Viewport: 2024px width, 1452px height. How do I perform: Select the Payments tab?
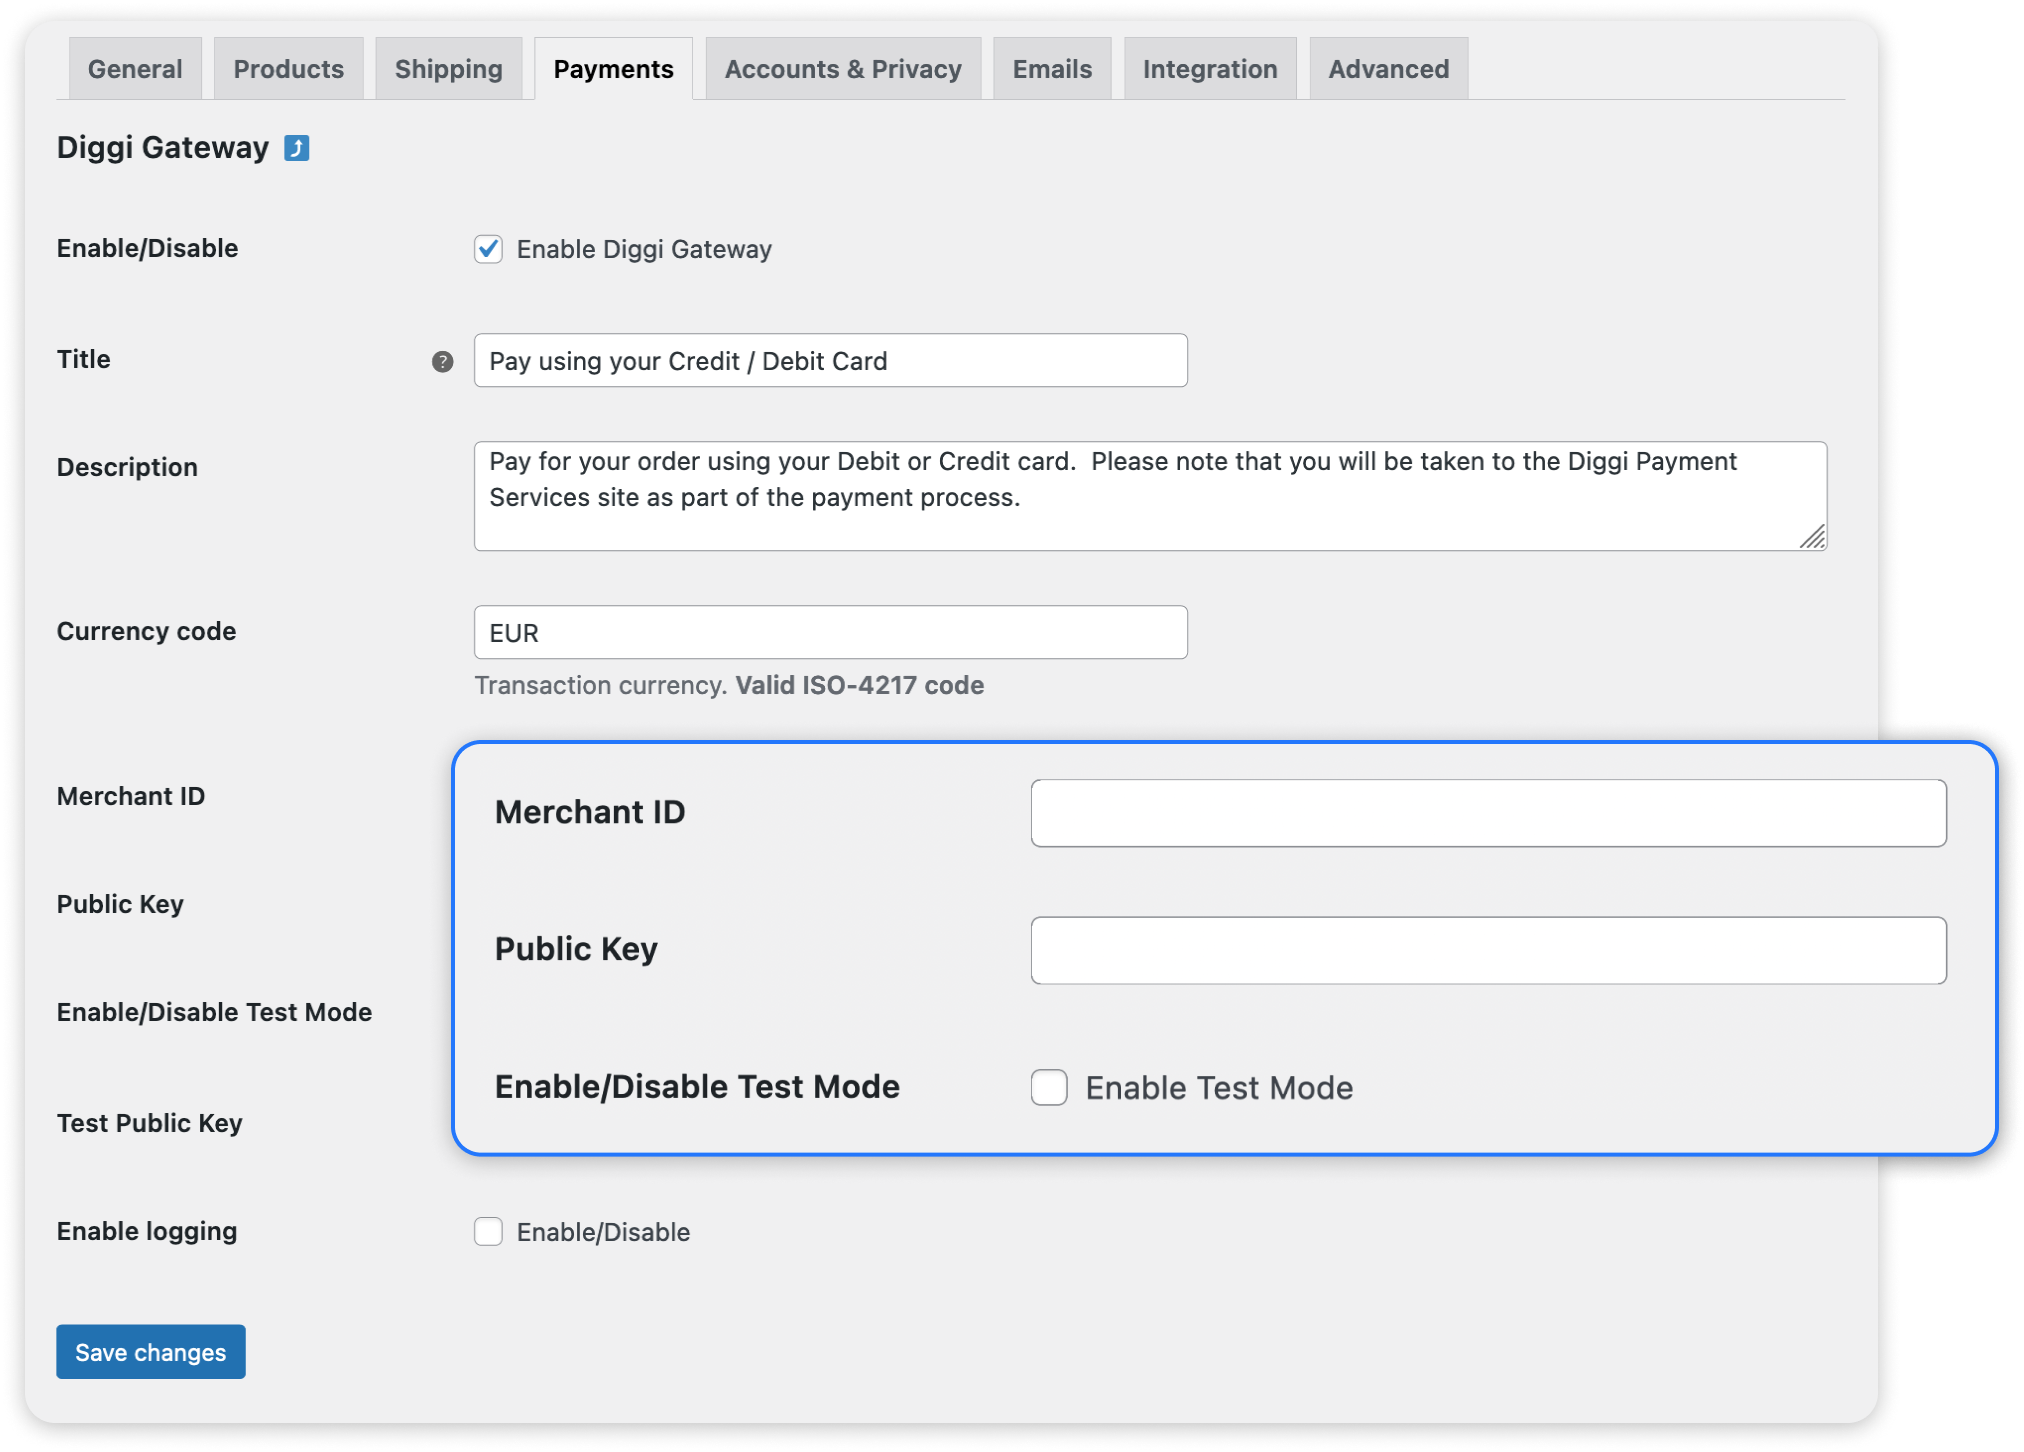click(613, 69)
